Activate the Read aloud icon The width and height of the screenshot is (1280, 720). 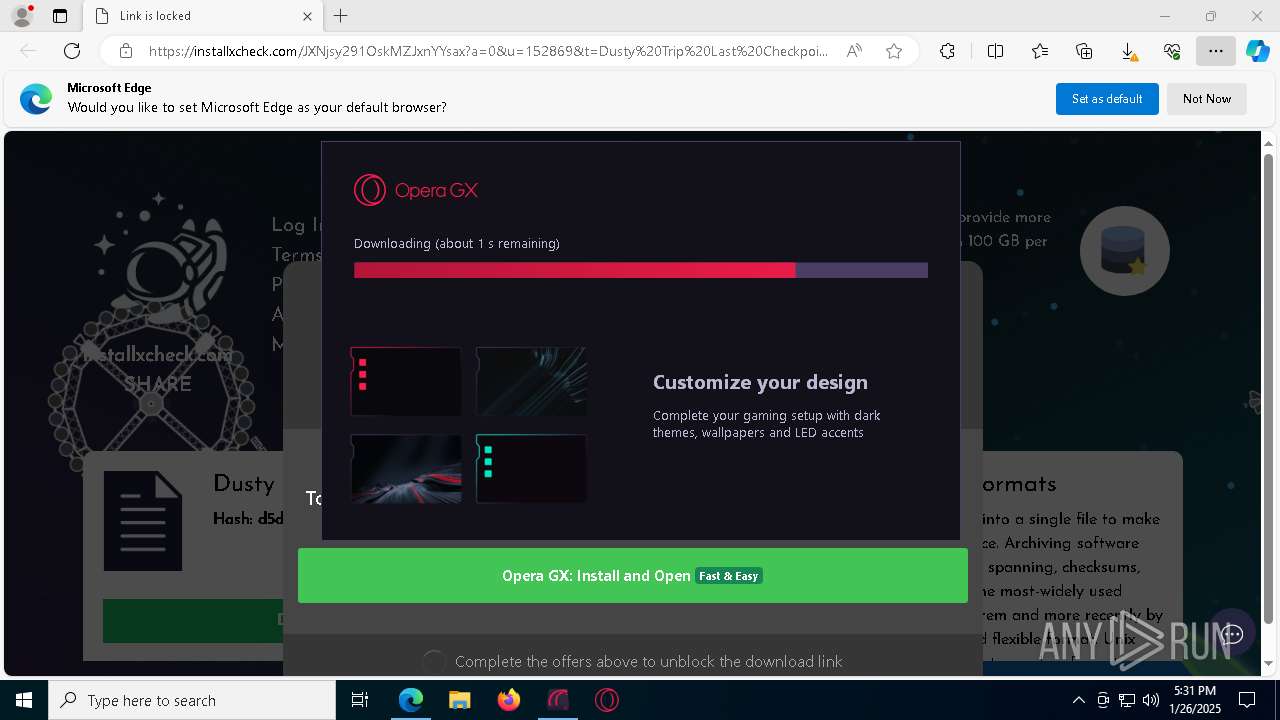tap(854, 51)
